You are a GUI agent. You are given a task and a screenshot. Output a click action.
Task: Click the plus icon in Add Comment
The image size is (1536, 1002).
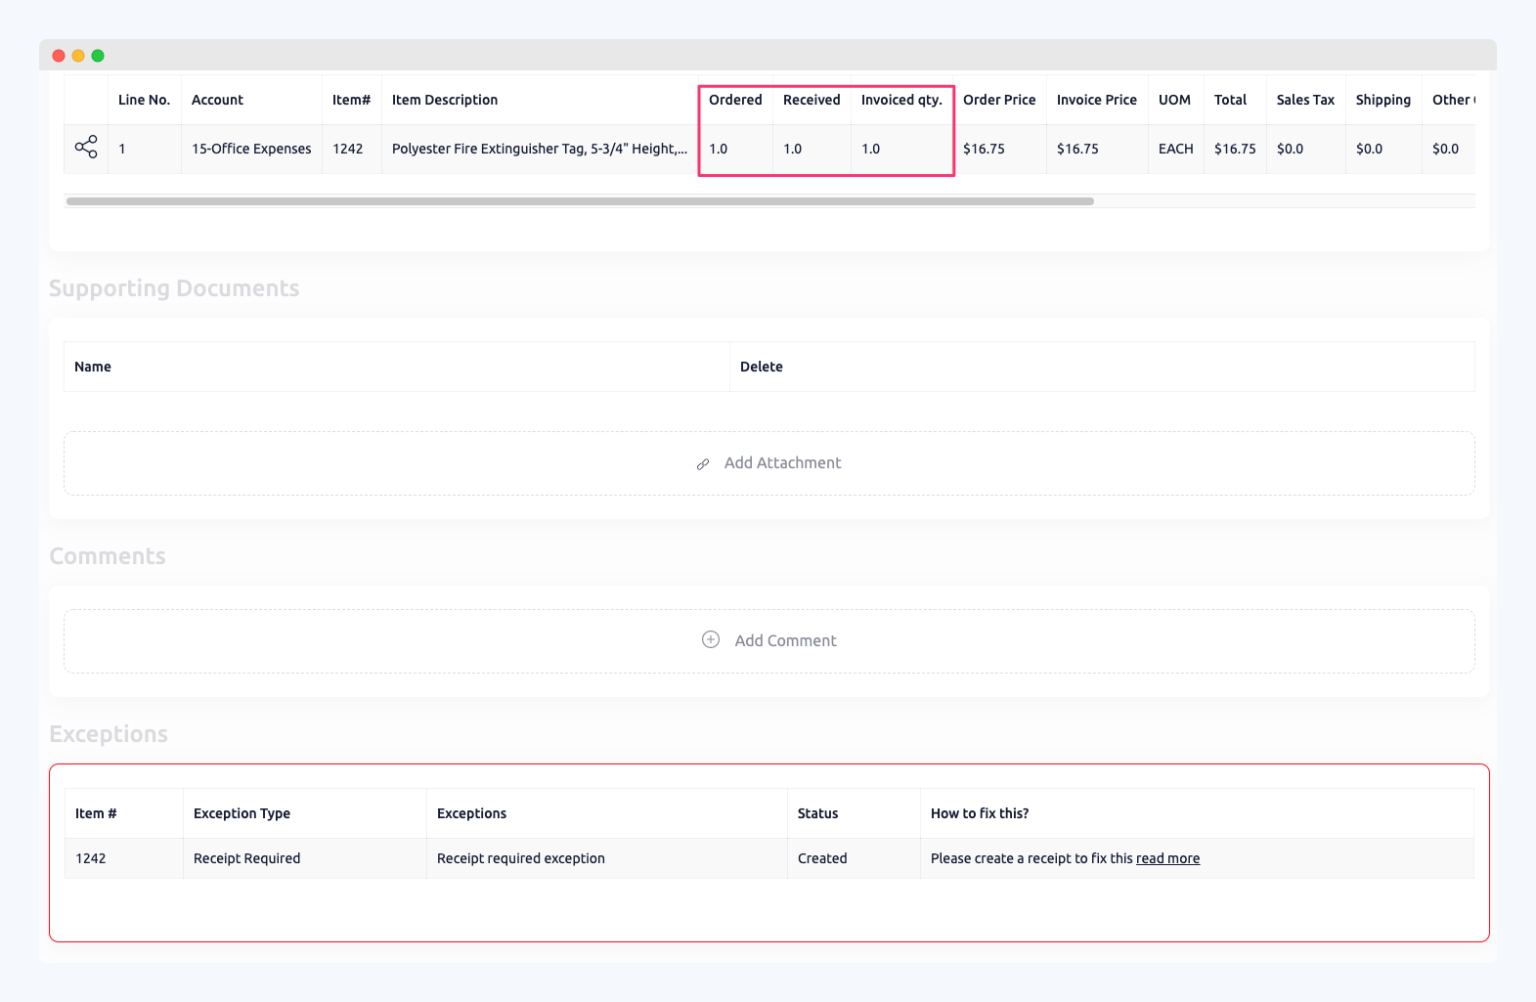click(x=710, y=639)
